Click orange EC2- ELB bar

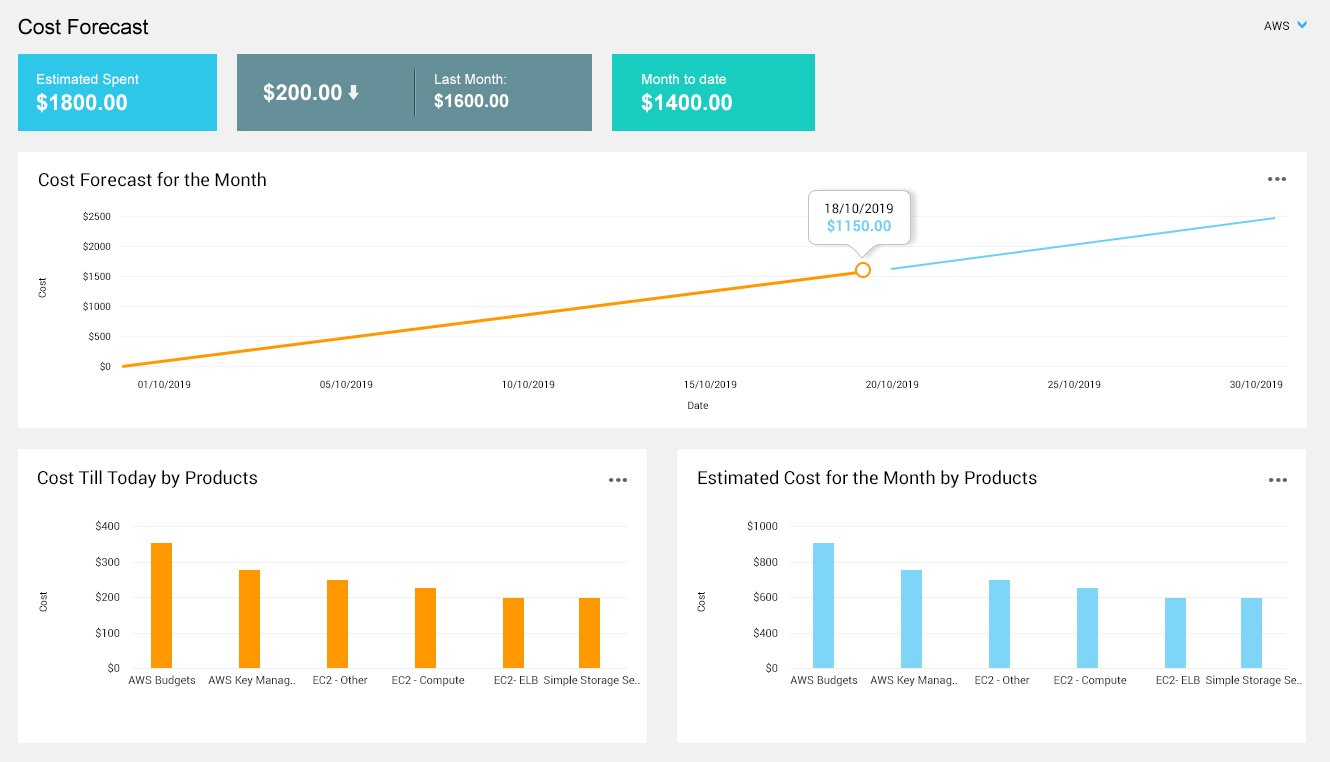(513, 633)
